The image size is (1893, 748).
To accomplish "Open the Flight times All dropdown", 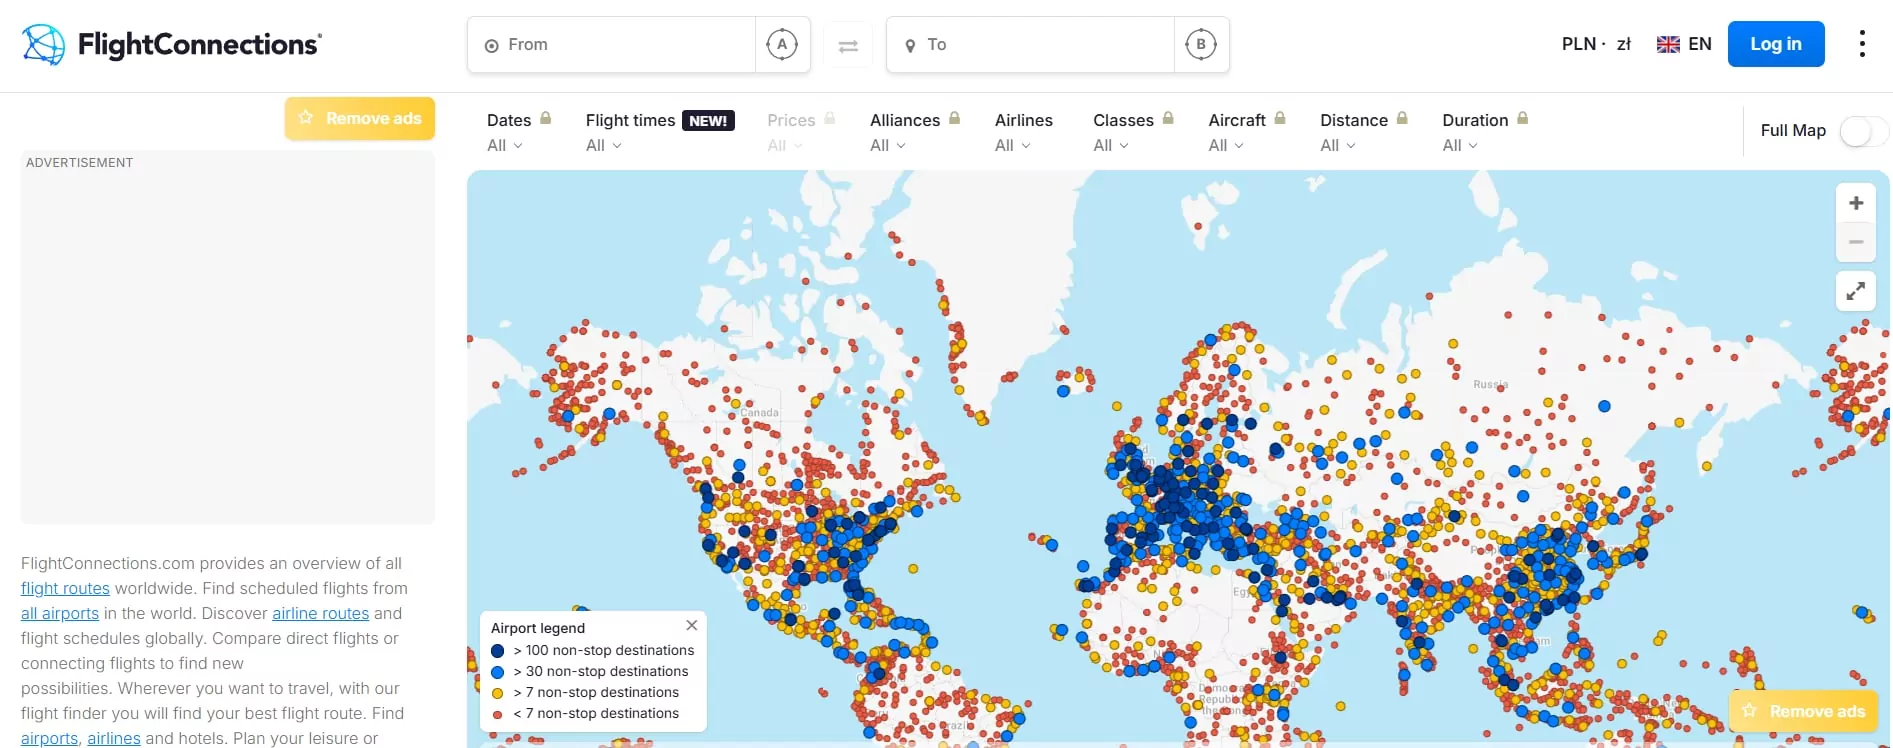I will (x=604, y=146).
